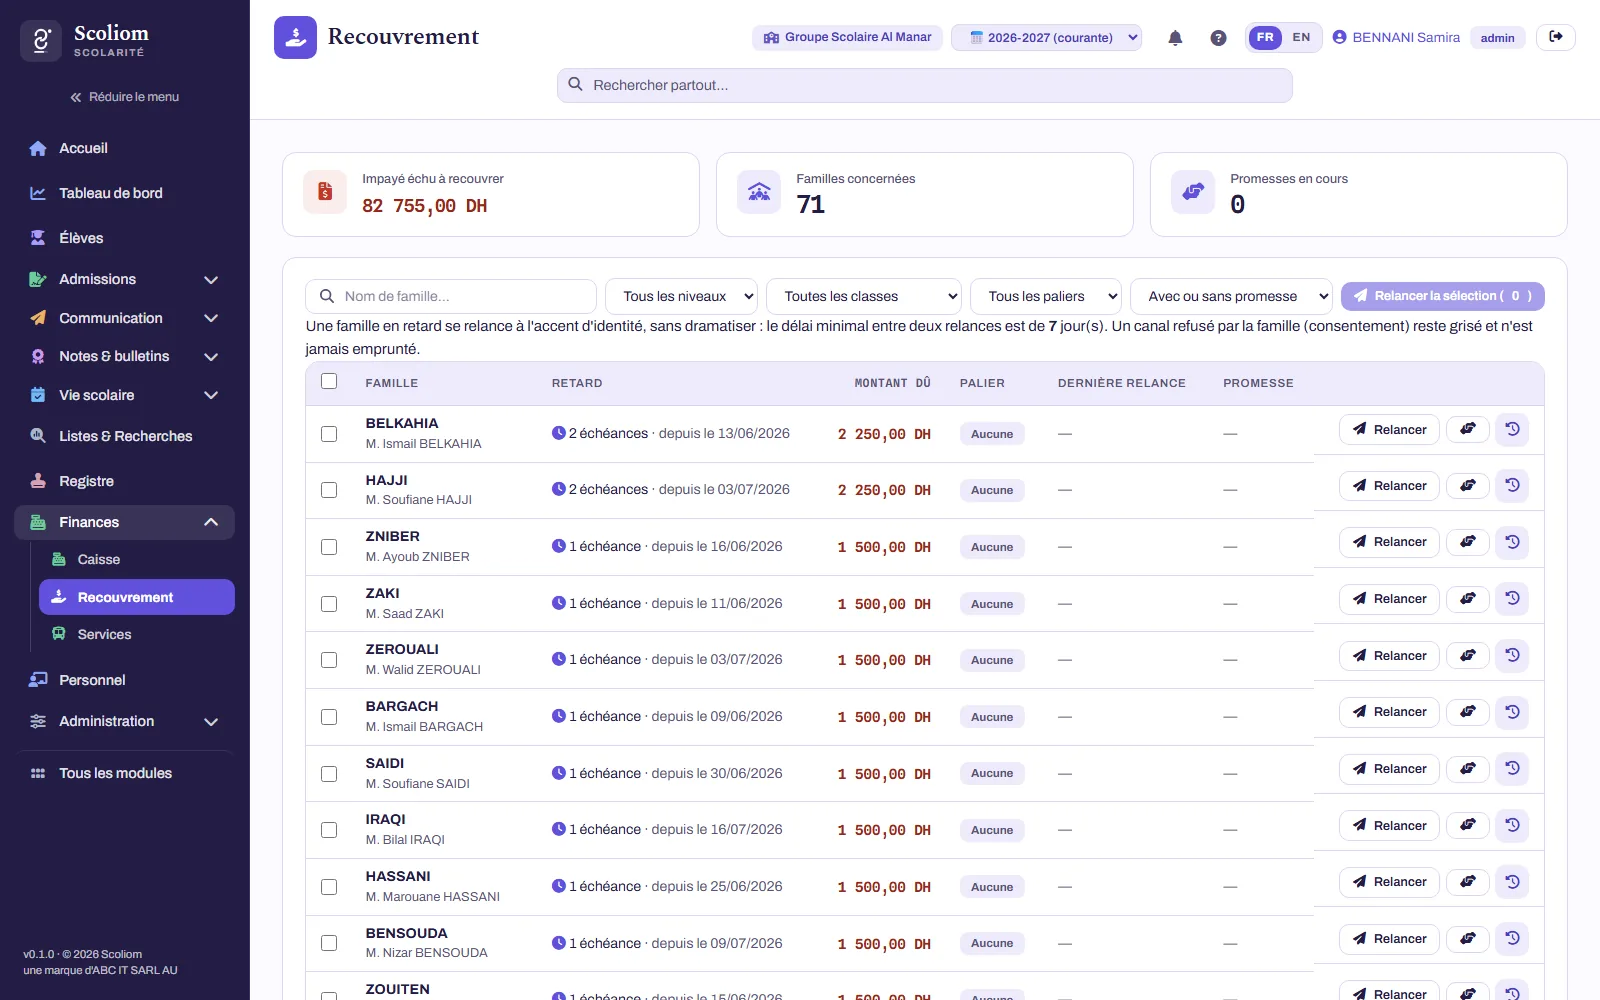The height and width of the screenshot is (1000, 1600).
Task: Click the logout icon in header
Action: click(1556, 37)
